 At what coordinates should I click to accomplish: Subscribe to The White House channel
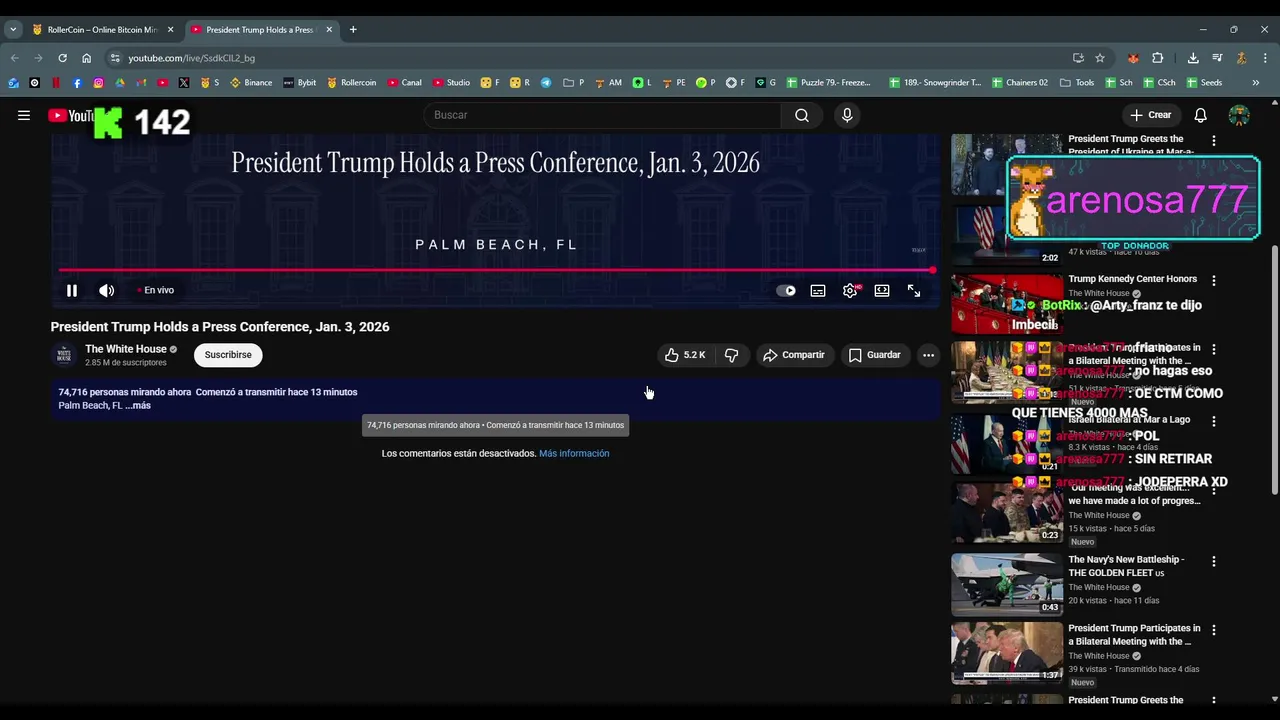point(228,355)
